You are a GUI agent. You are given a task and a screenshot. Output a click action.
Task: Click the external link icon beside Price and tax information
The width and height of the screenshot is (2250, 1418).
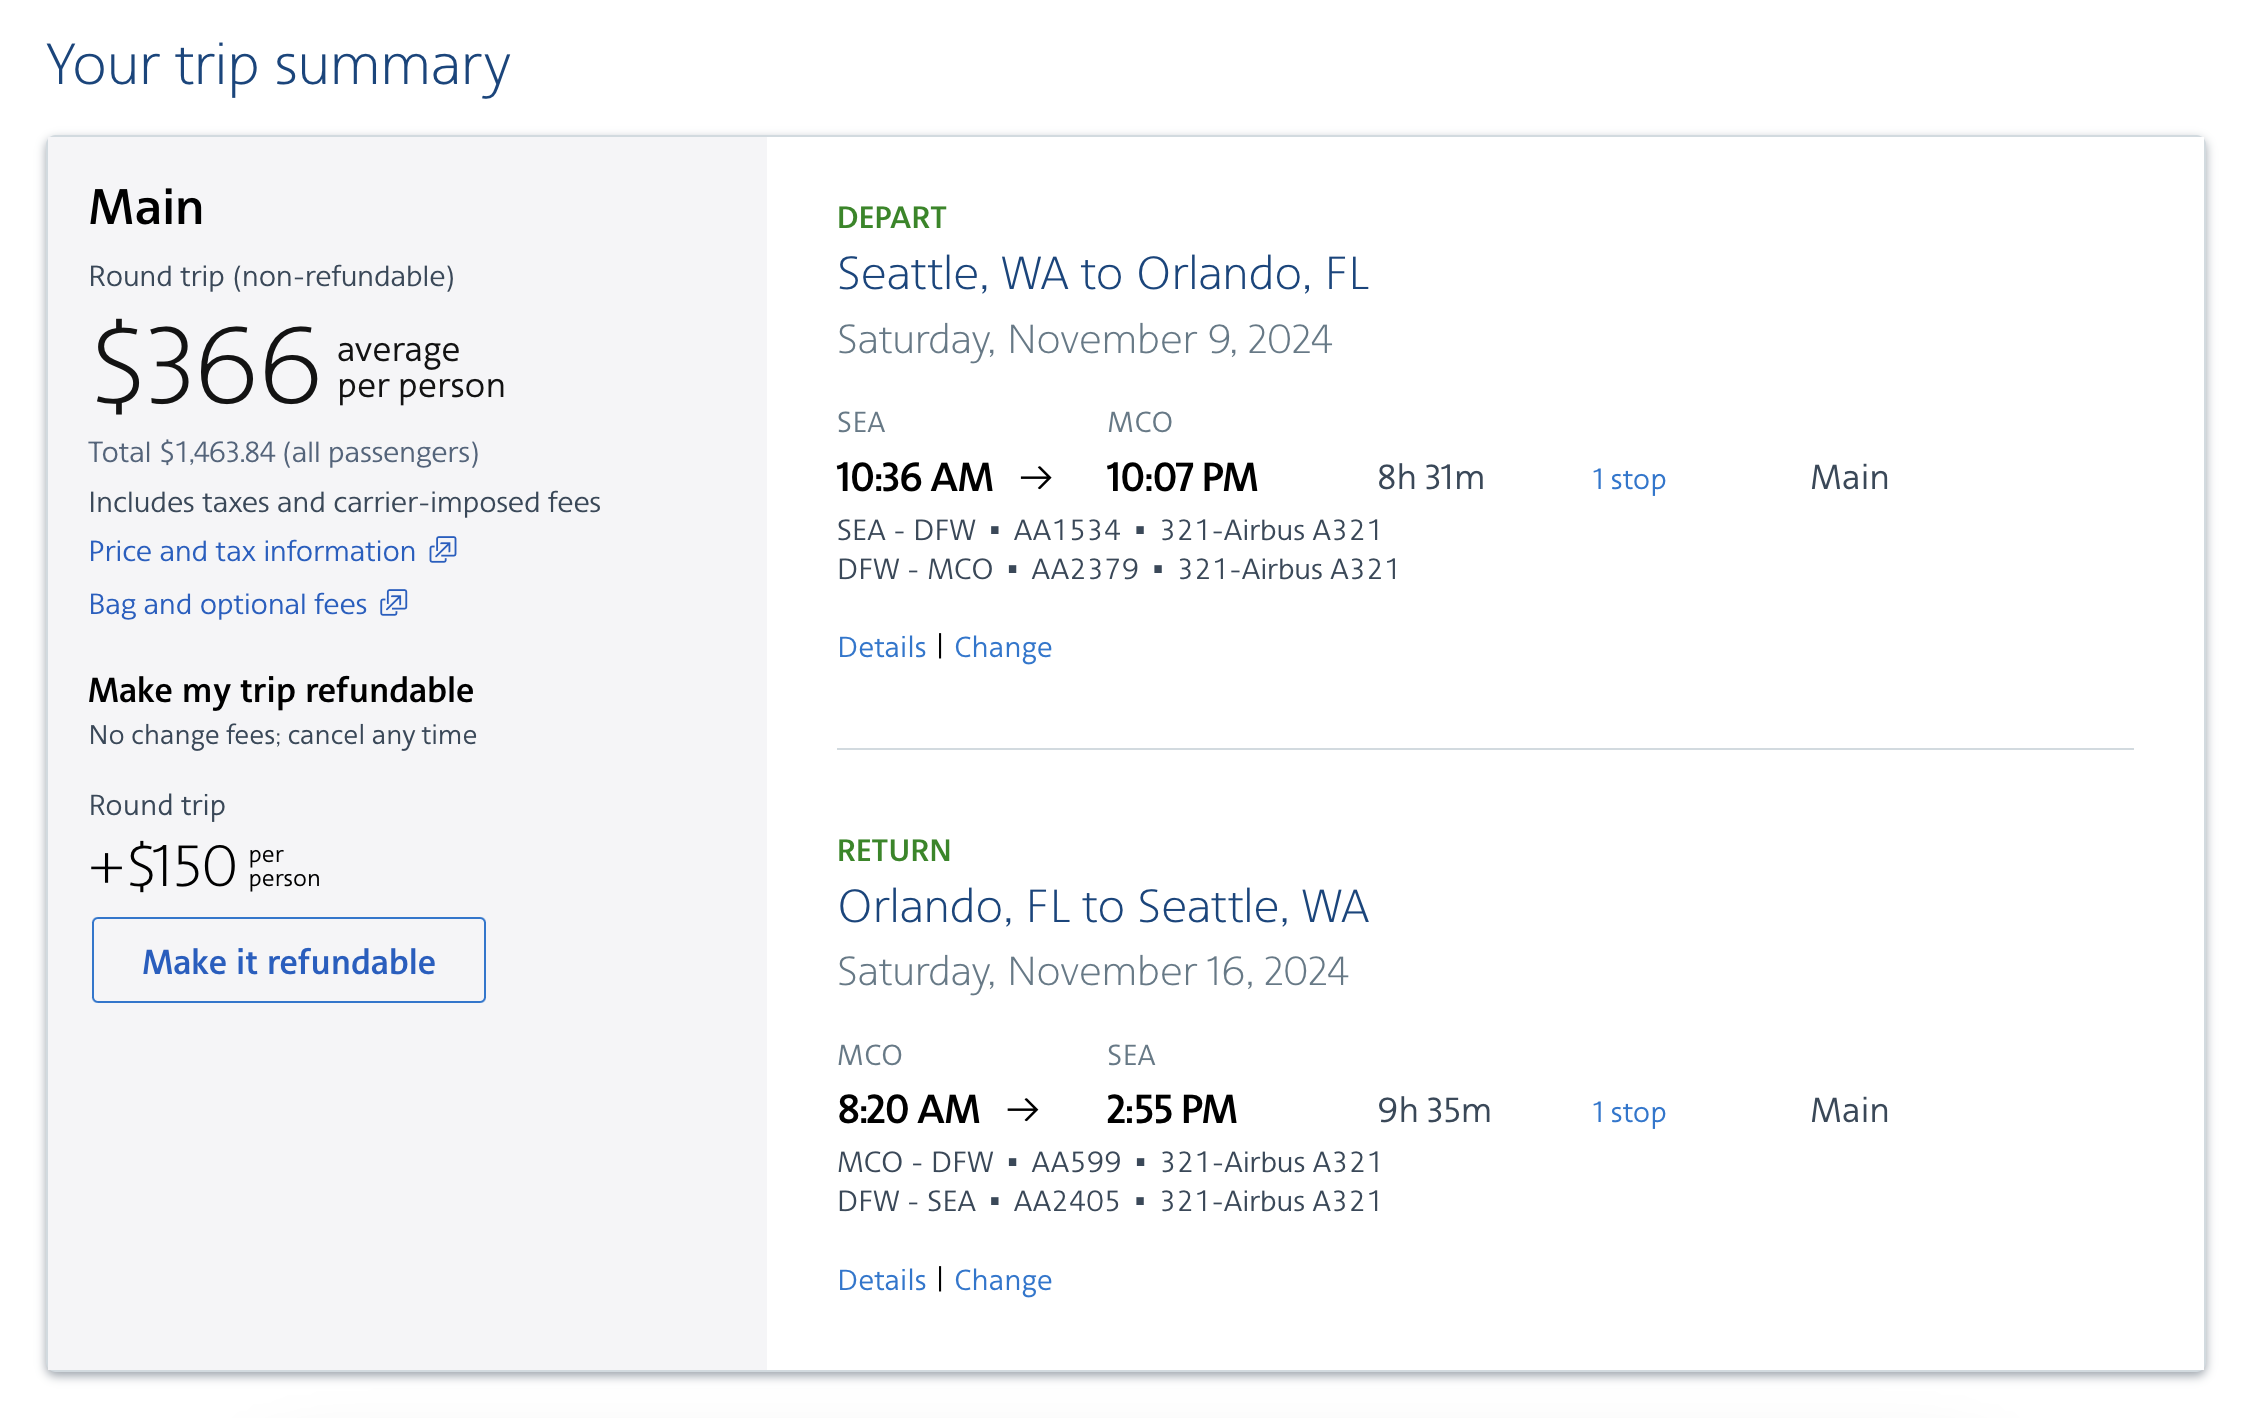click(443, 550)
